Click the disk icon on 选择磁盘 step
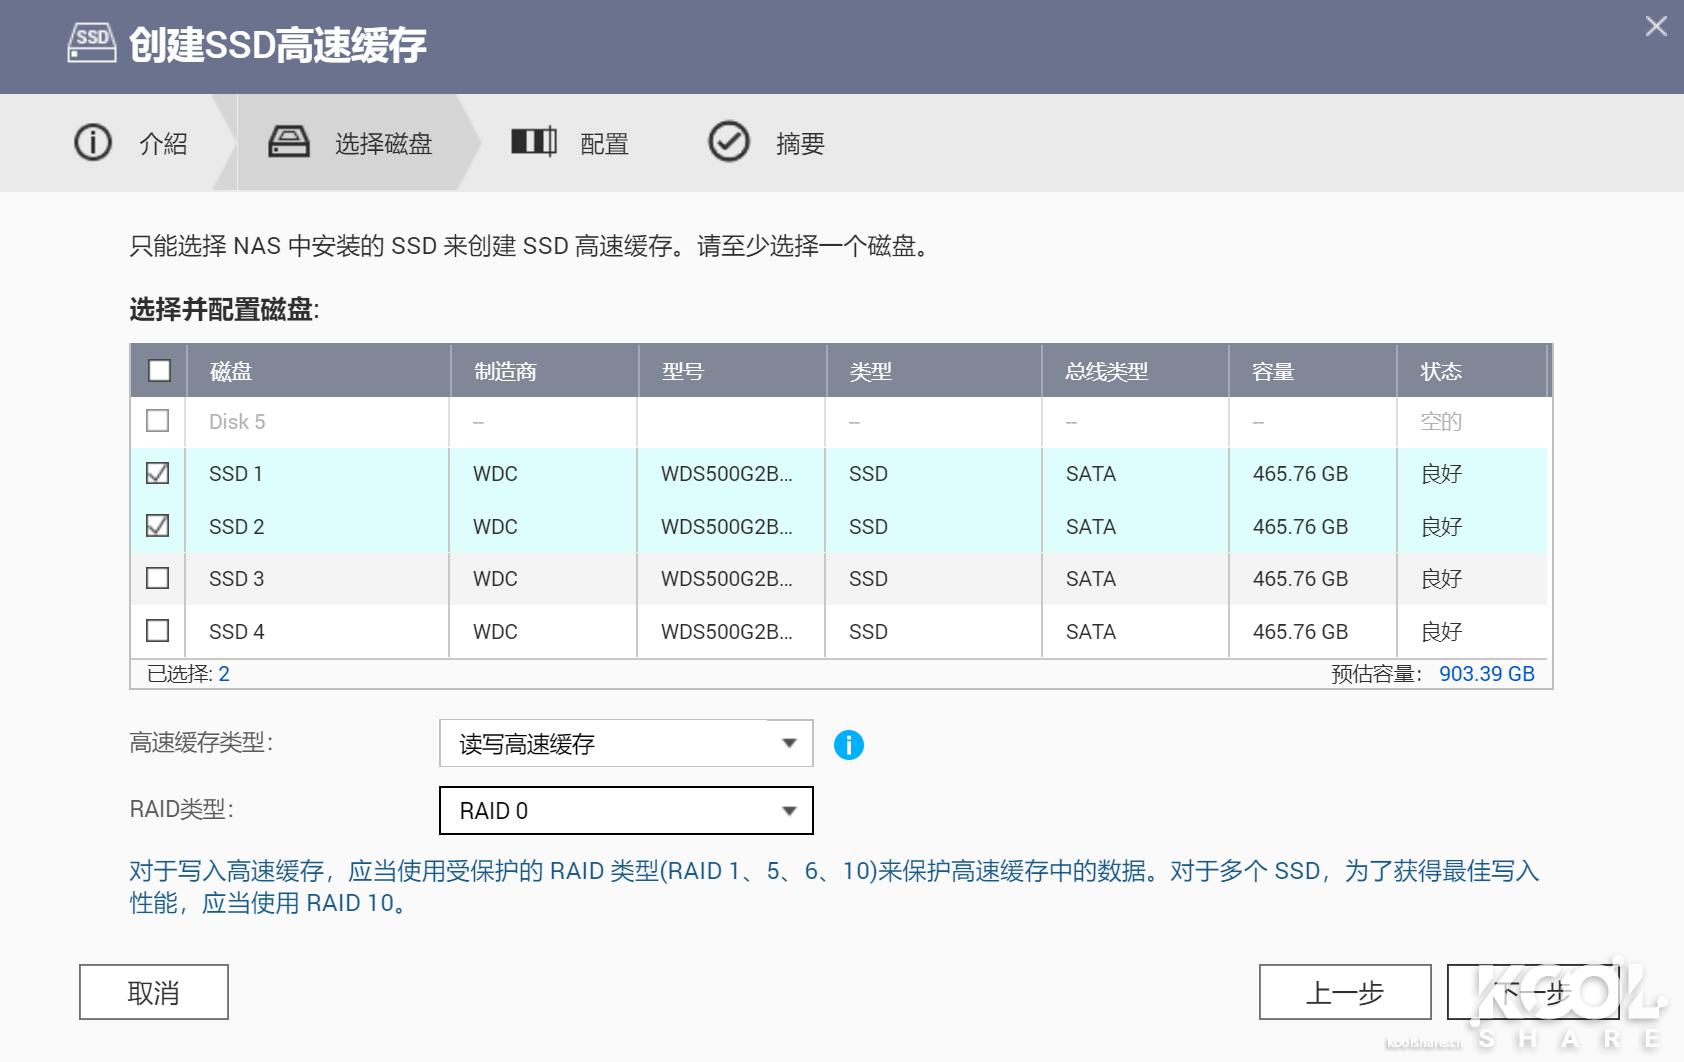Screen dimensions: 1684x1062 point(289,141)
